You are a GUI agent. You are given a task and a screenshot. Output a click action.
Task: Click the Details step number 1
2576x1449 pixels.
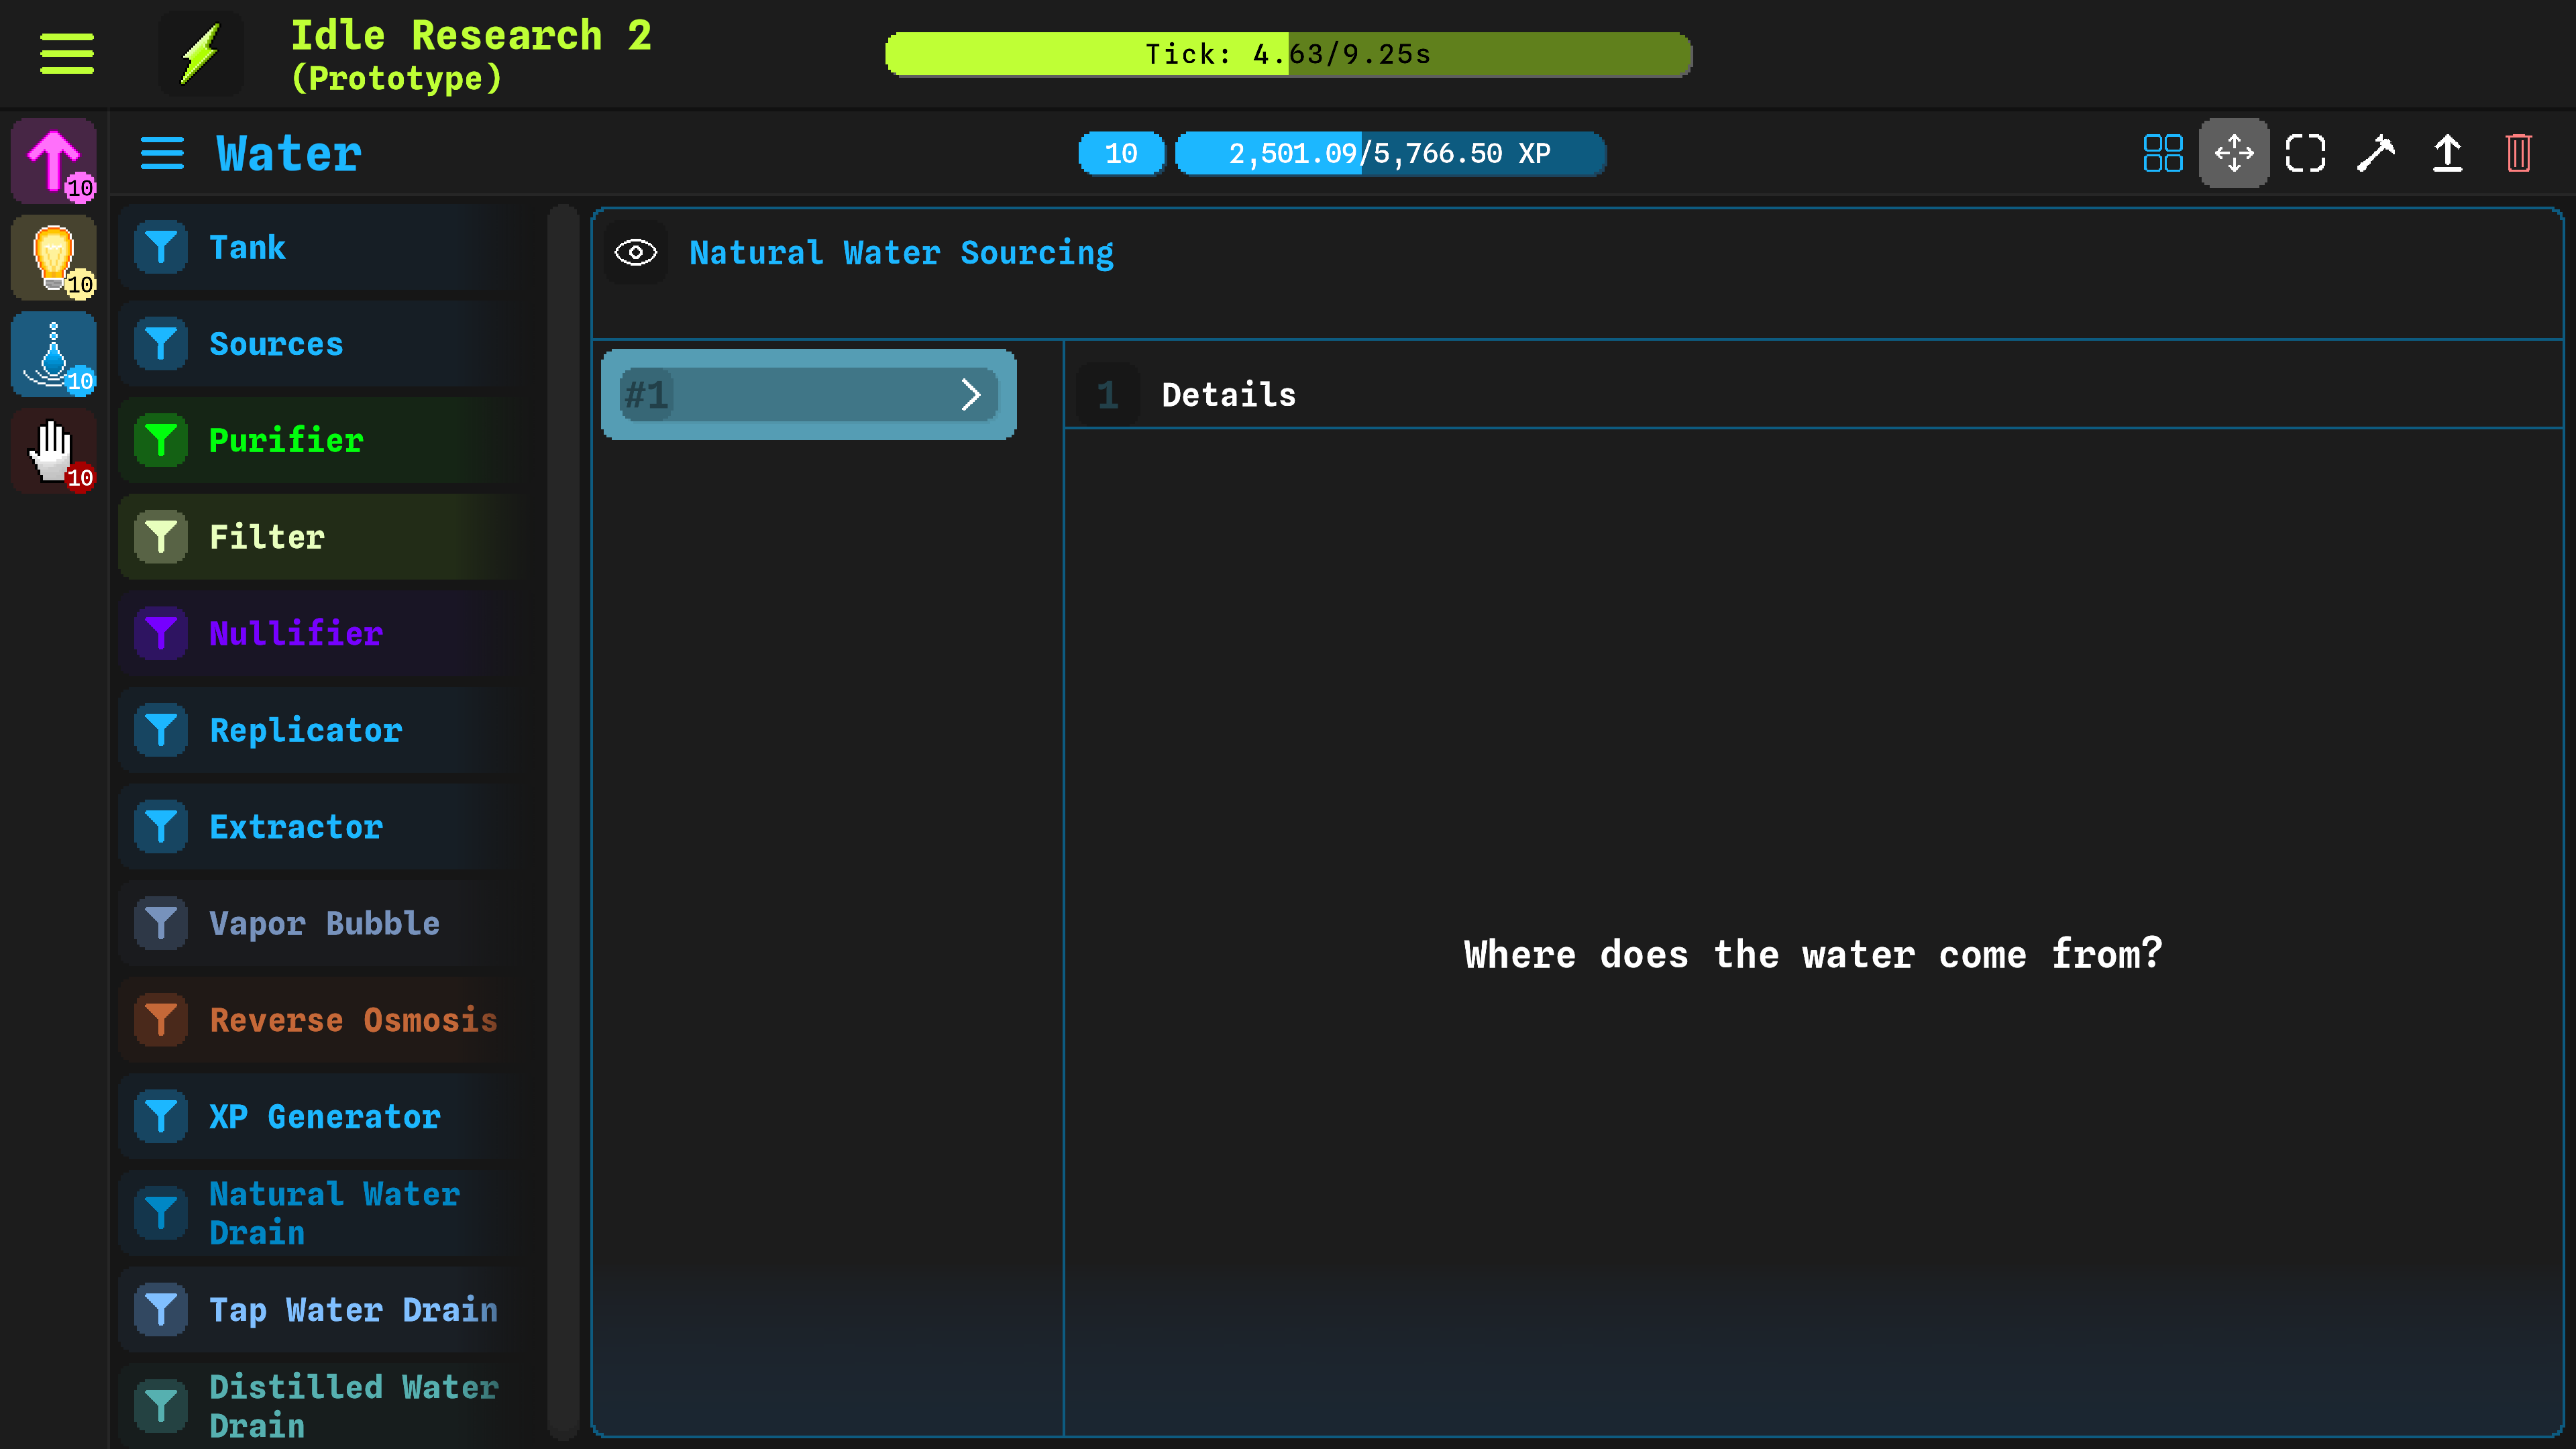coord(1107,395)
